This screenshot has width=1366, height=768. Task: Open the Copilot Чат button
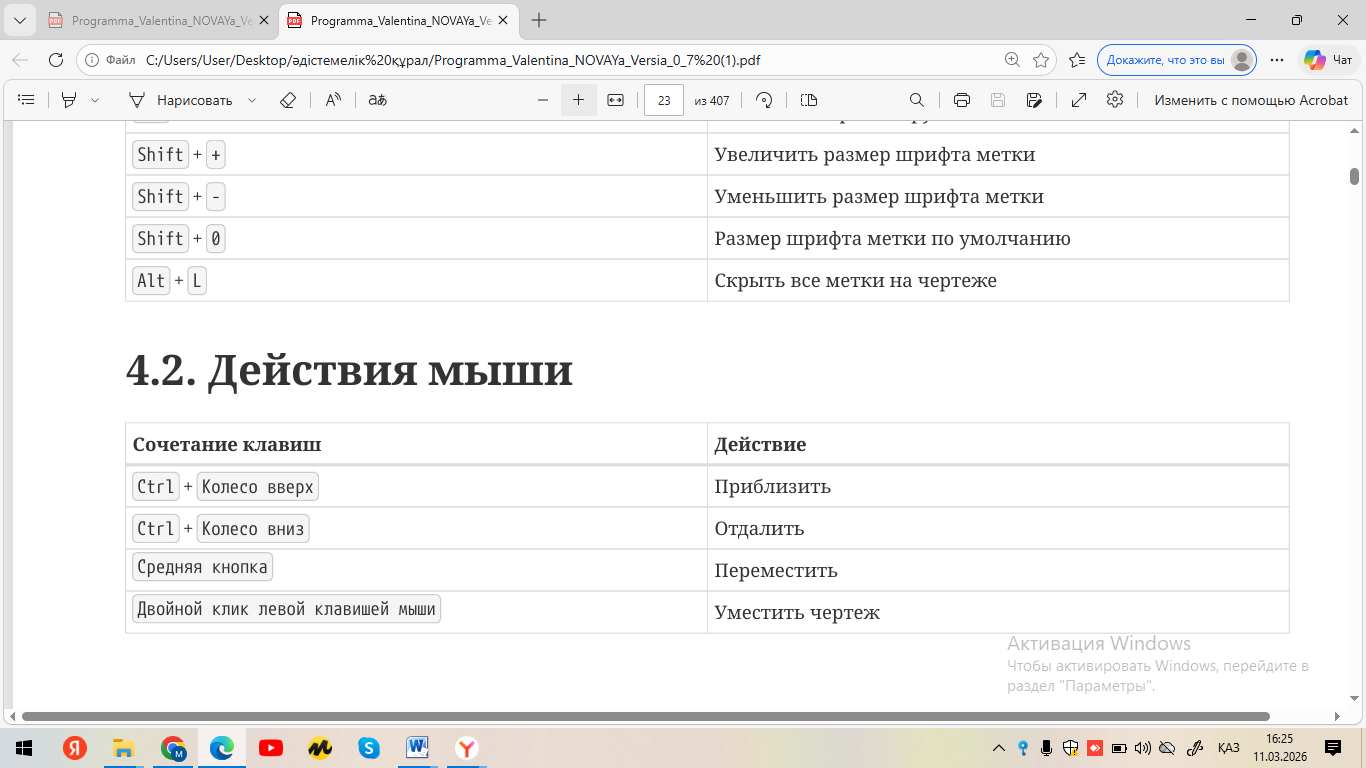(x=1329, y=60)
